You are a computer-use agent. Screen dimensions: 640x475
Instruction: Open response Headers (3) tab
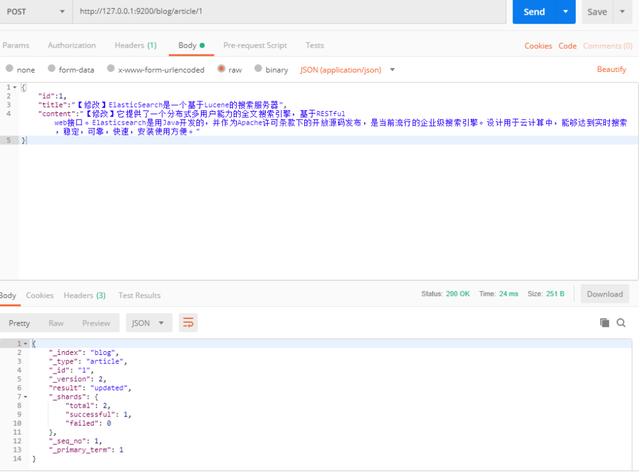(x=84, y=295)
